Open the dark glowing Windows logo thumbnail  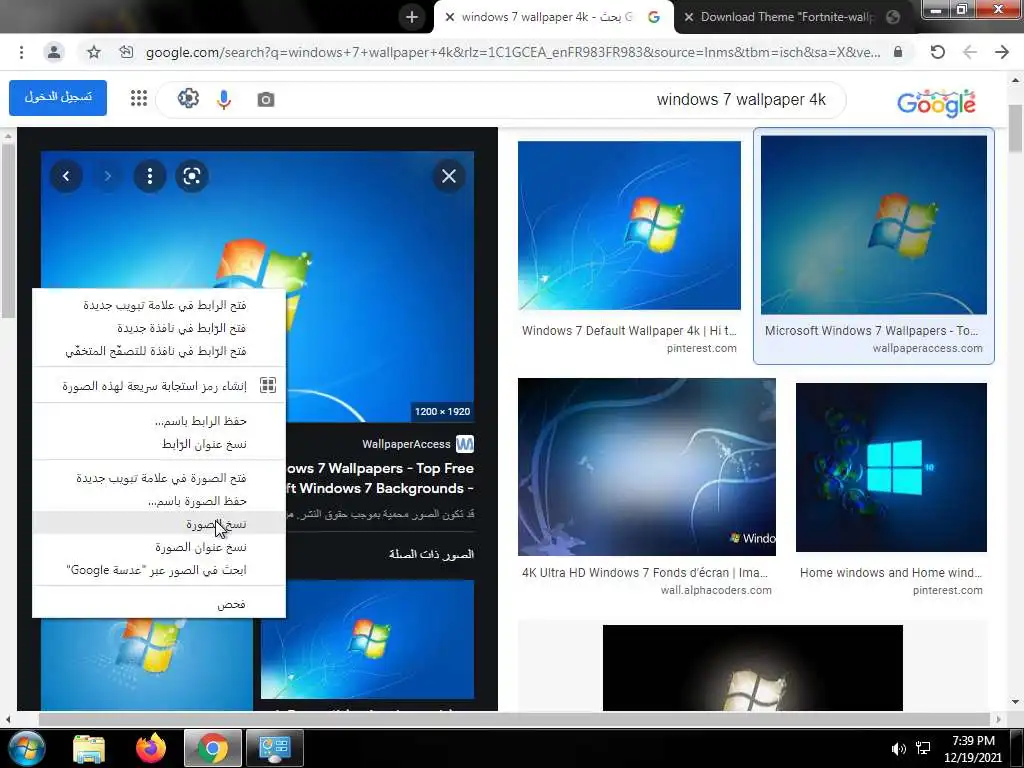click(x=752, y=667)
